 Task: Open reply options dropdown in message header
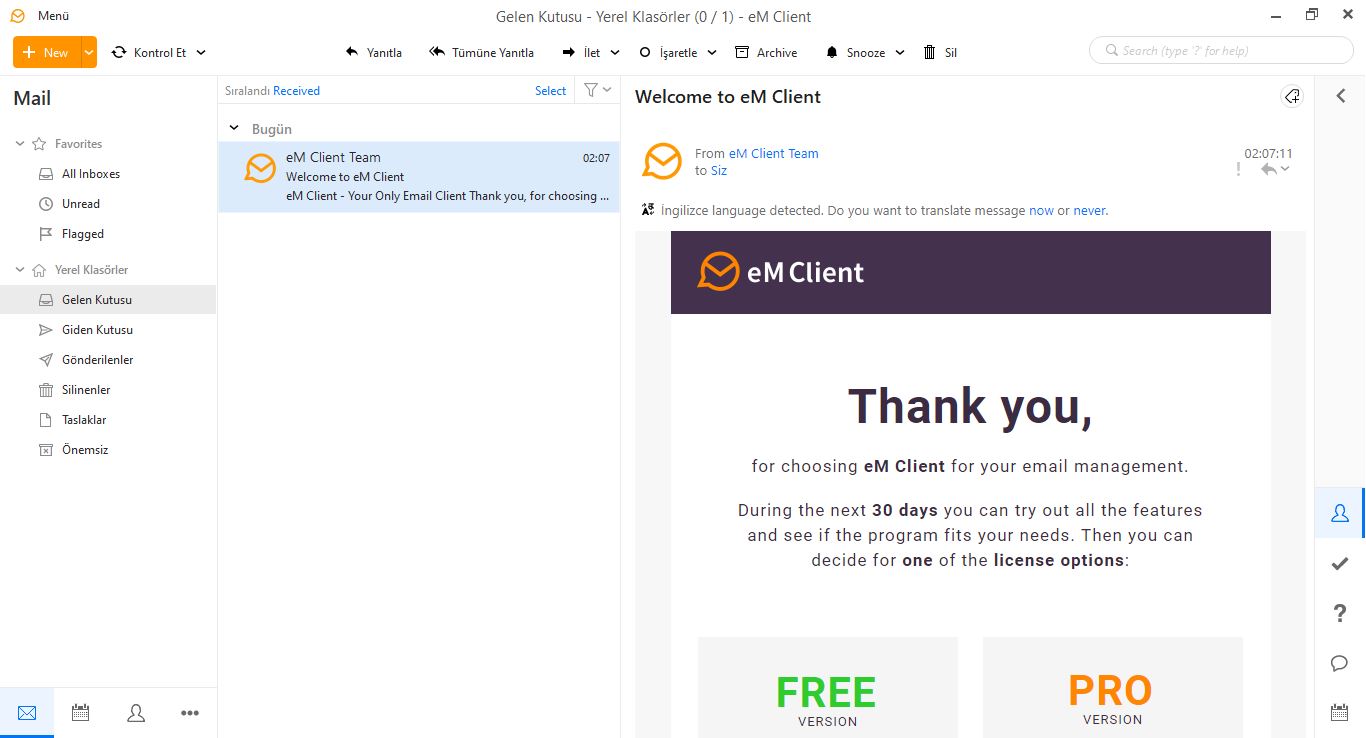click(x=1285, y=169)
